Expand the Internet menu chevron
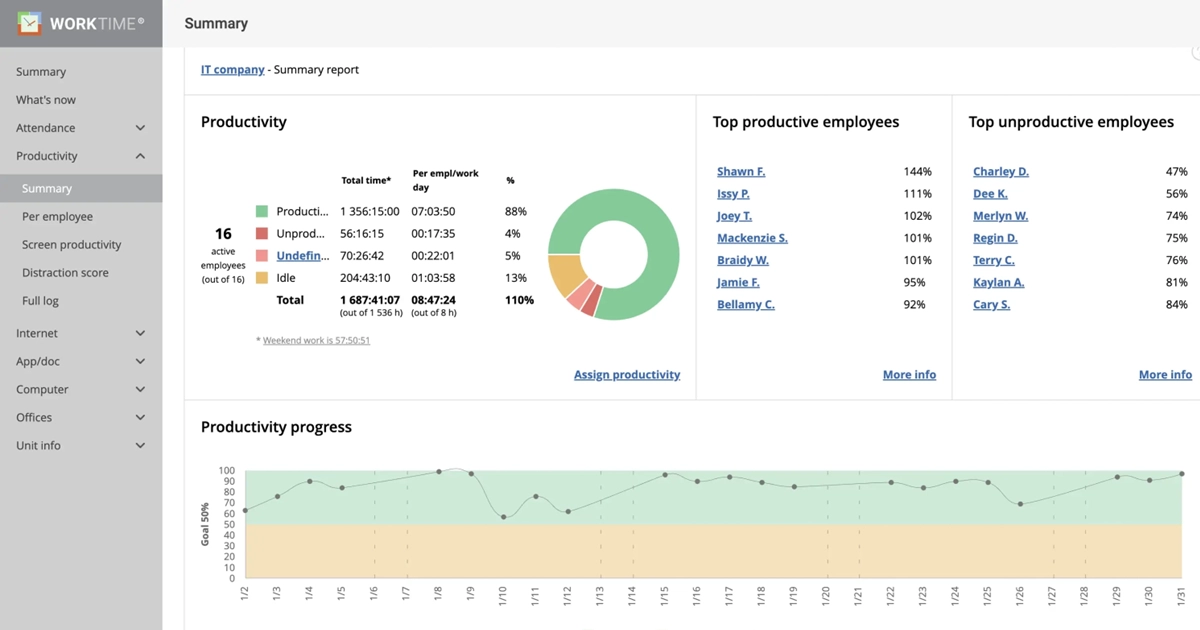The image size is (1200, 630). (140, 333)
